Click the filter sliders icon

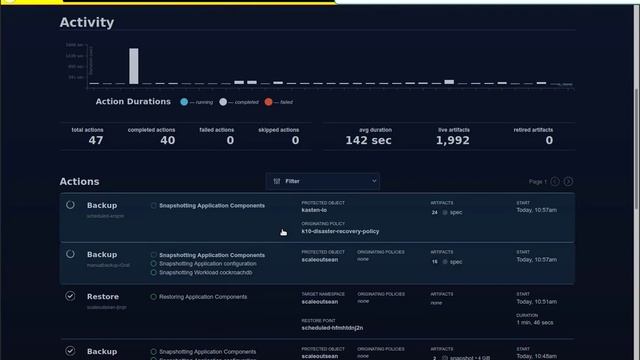tap(277, 181)
